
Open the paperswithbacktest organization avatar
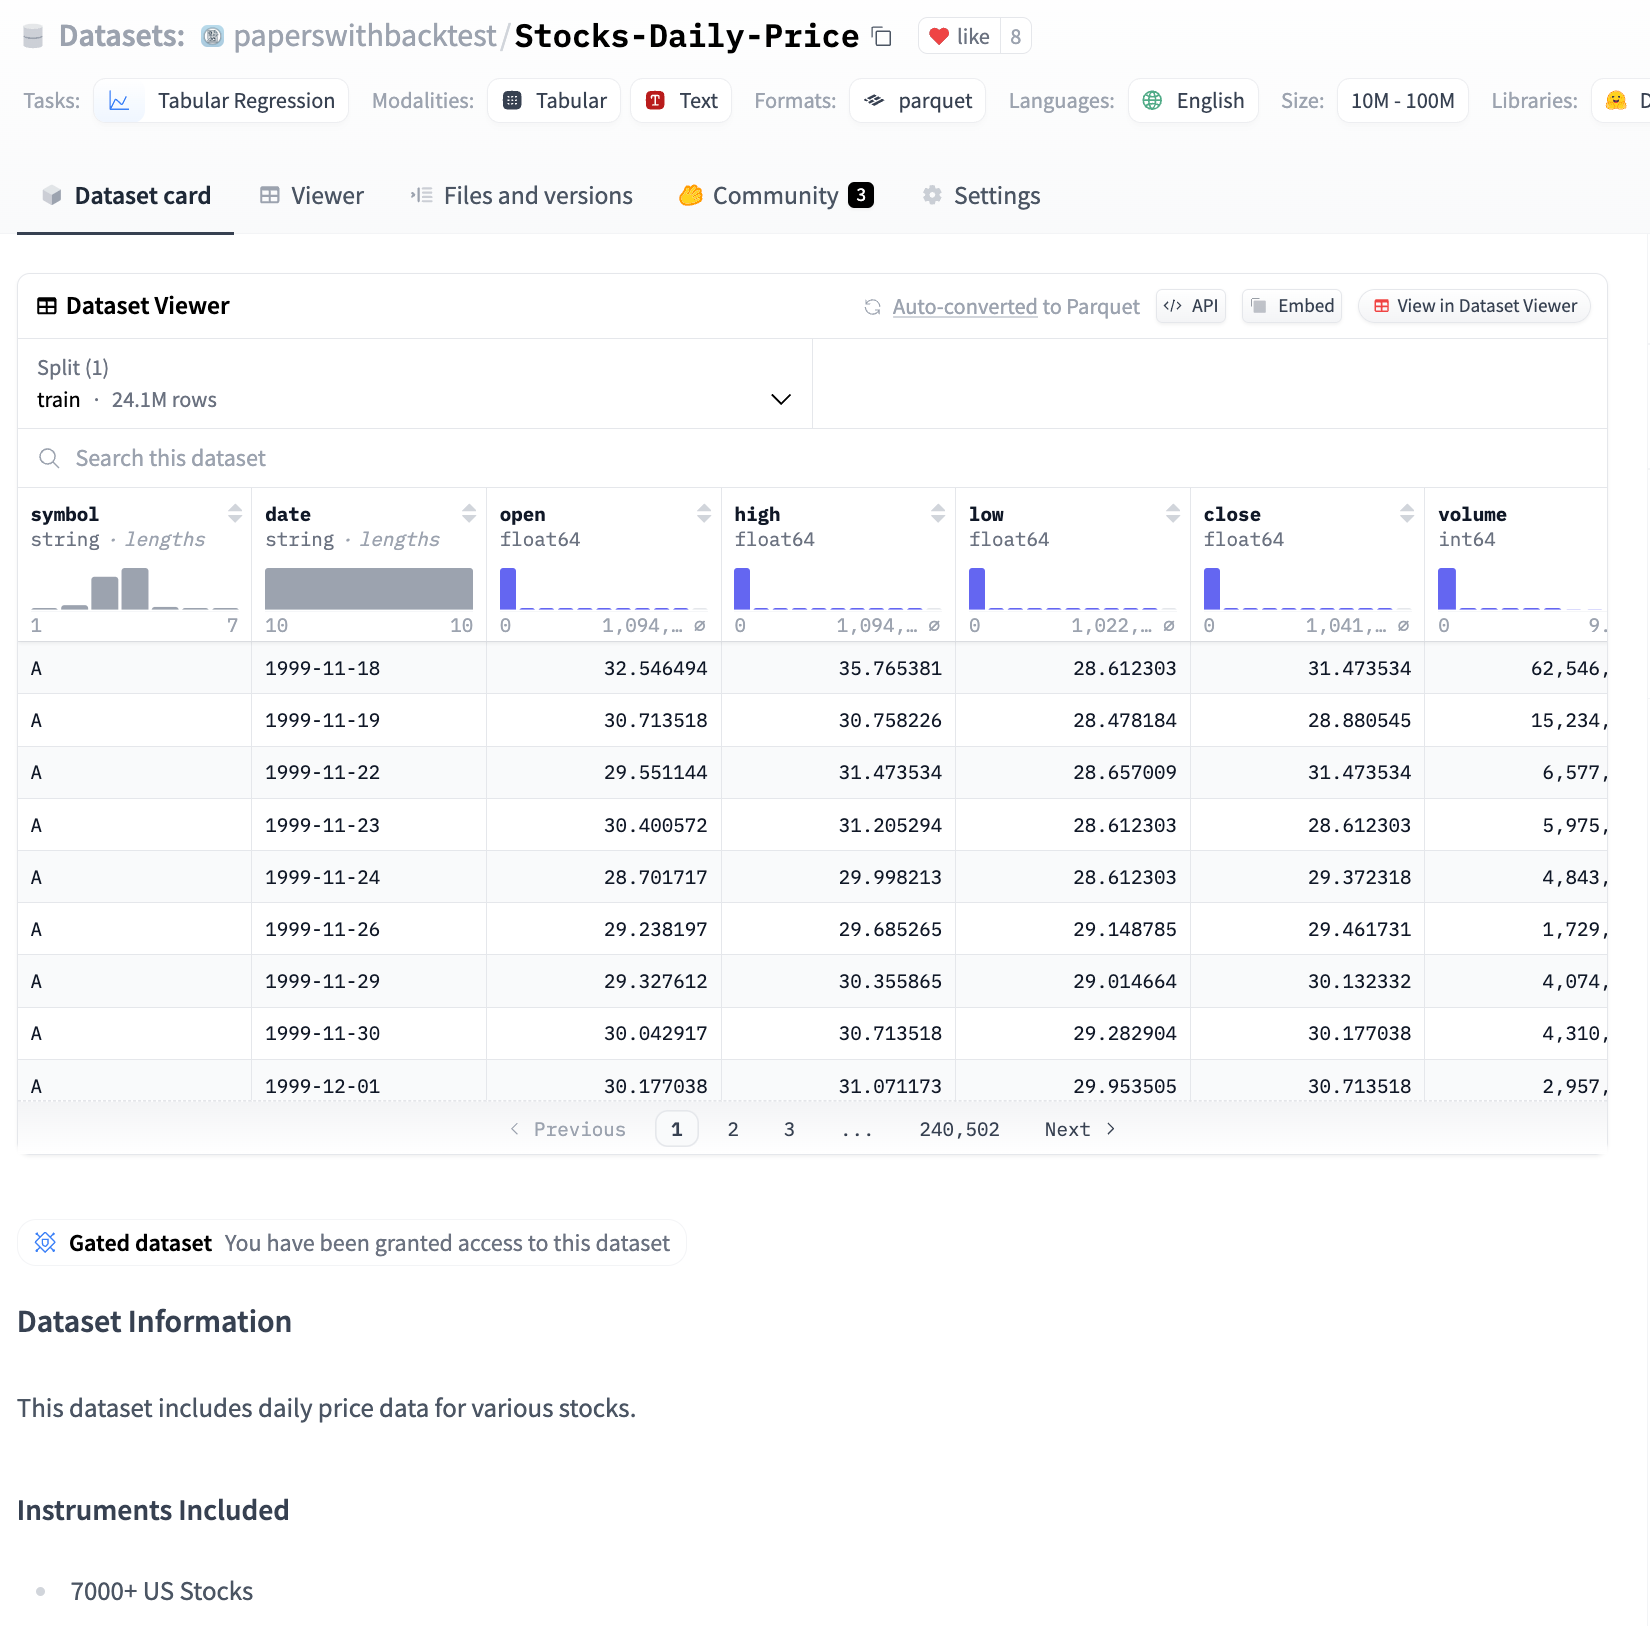point(211,36)
